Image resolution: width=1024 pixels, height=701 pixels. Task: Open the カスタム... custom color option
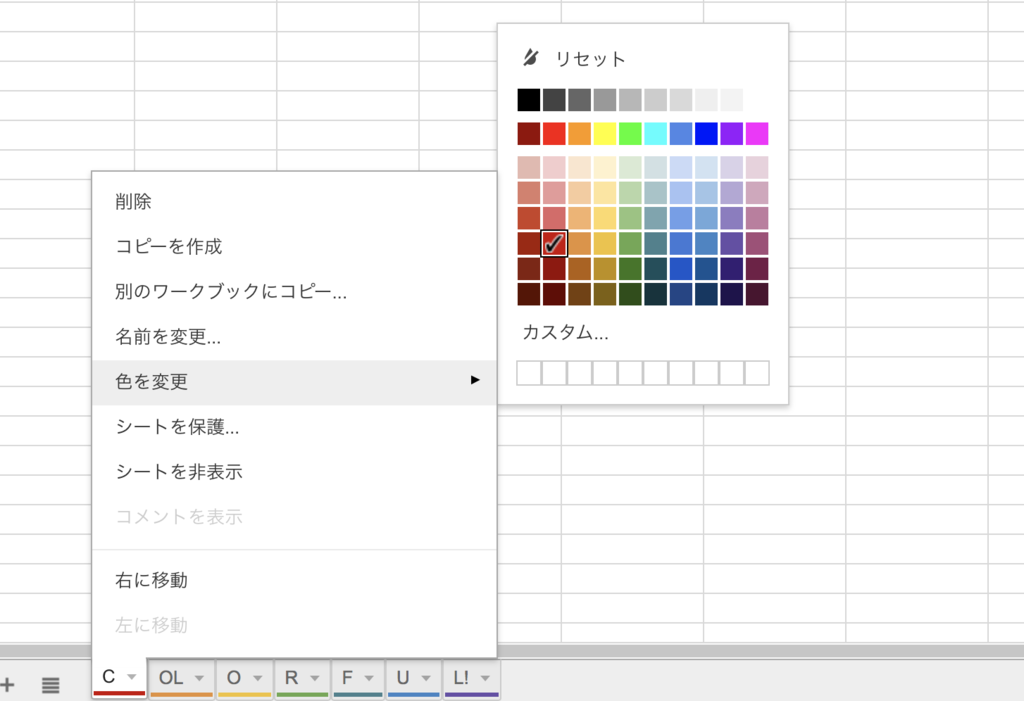pos(566,332)
